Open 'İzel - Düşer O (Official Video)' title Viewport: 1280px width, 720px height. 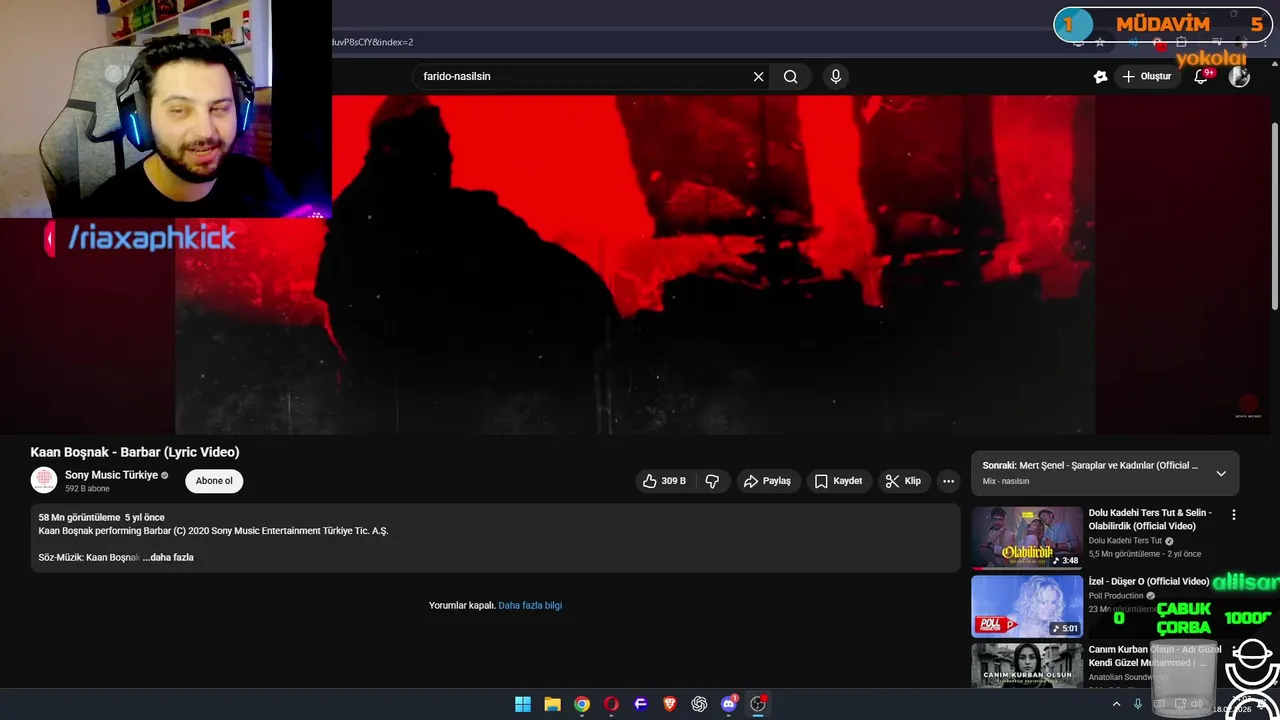[1149, 581]
